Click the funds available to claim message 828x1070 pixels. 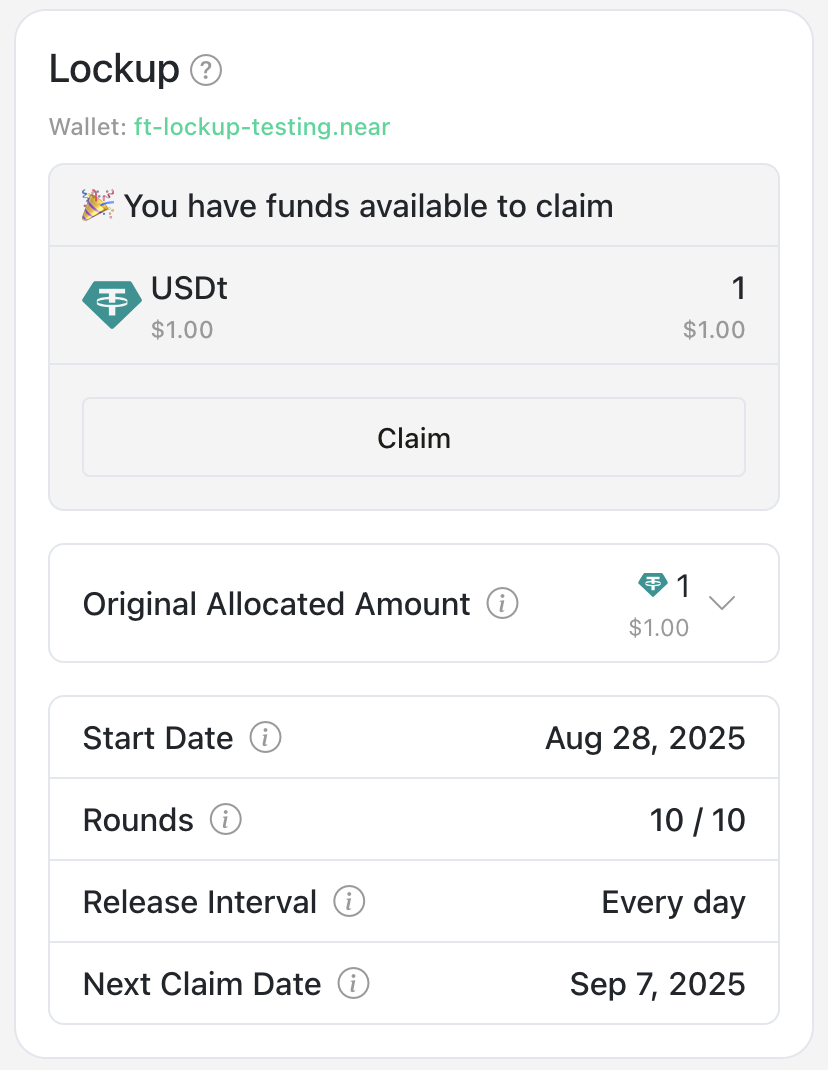click(x=368, y=206)
